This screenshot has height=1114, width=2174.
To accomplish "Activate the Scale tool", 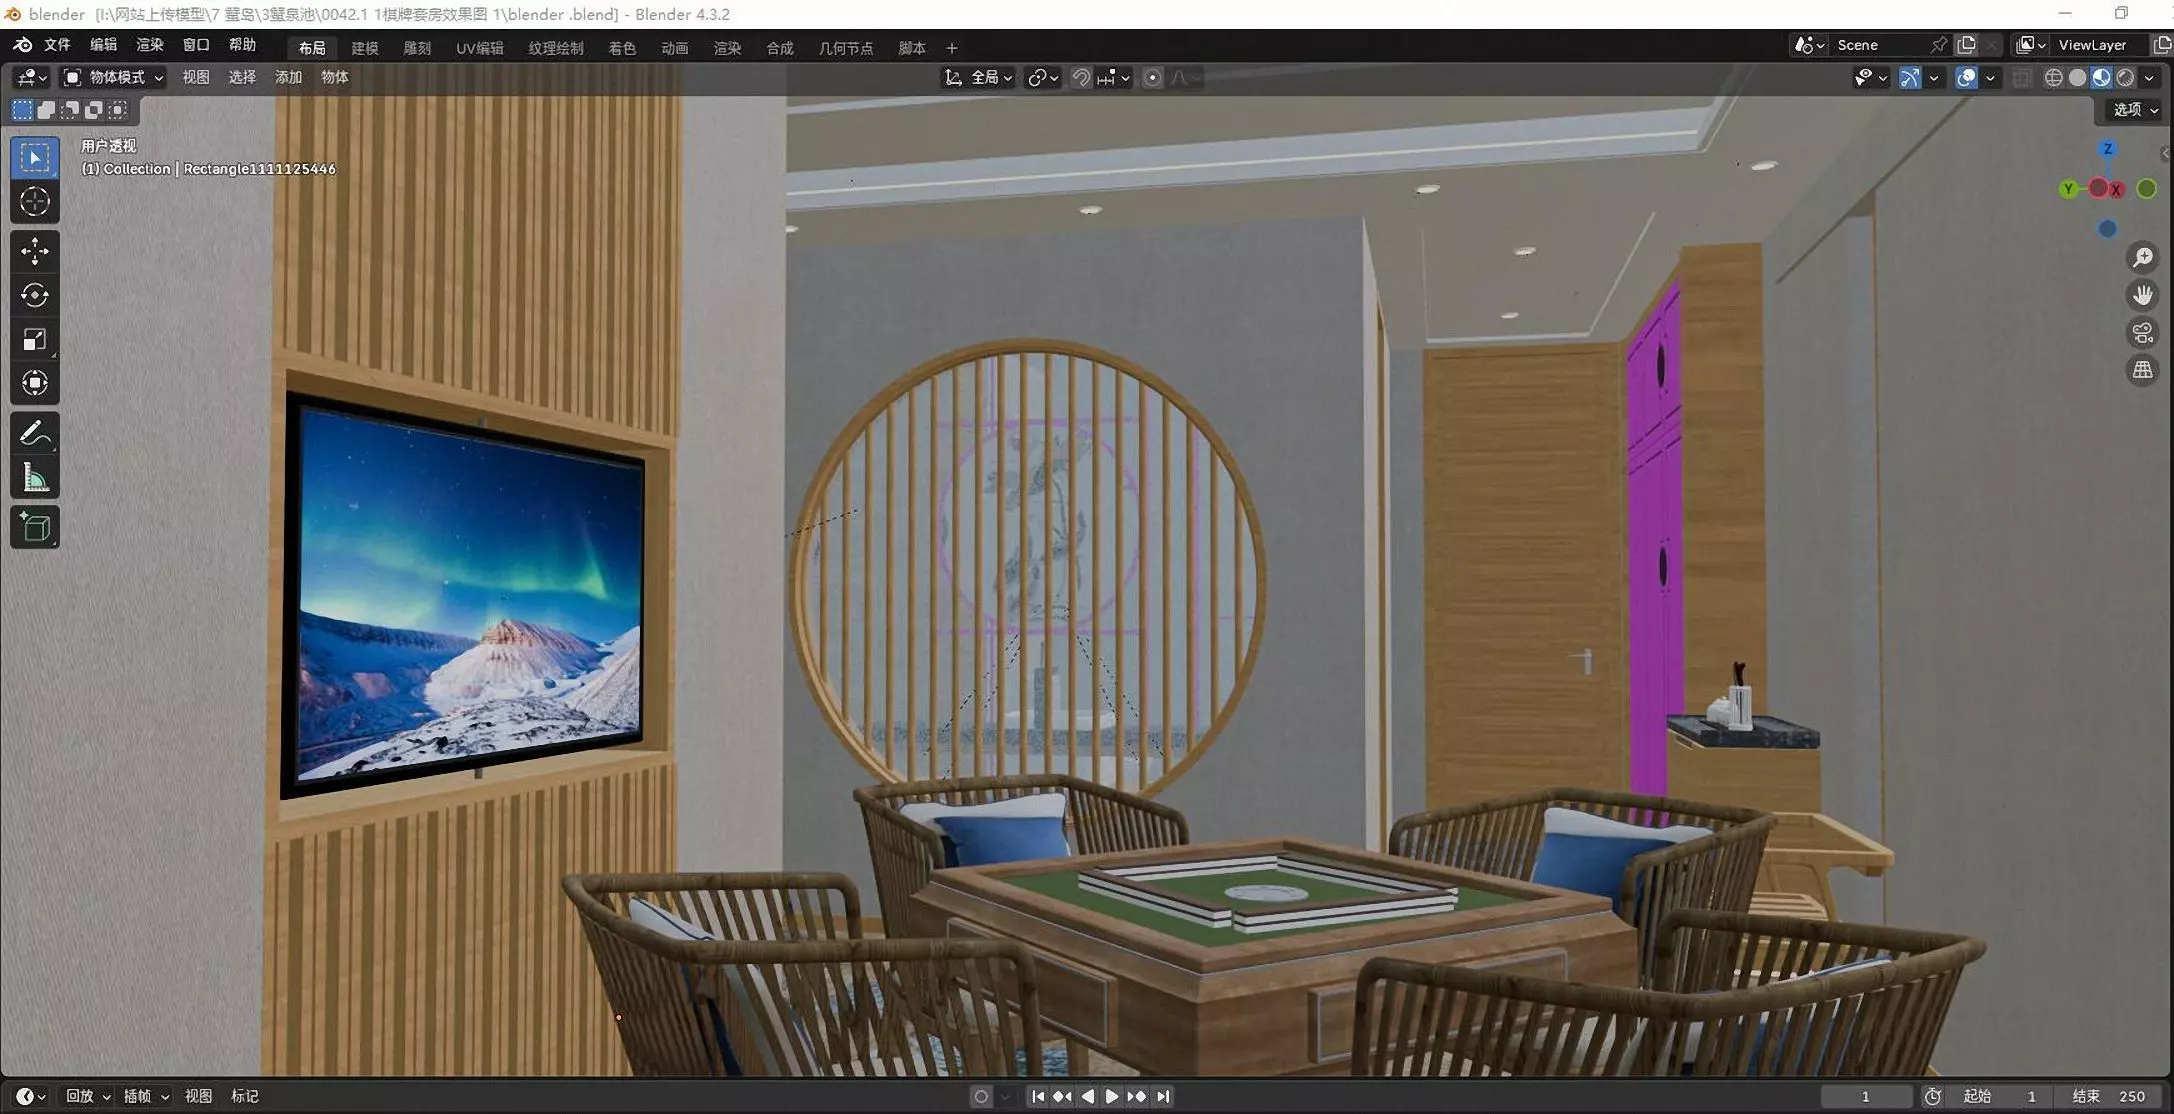I will point(35,340).
